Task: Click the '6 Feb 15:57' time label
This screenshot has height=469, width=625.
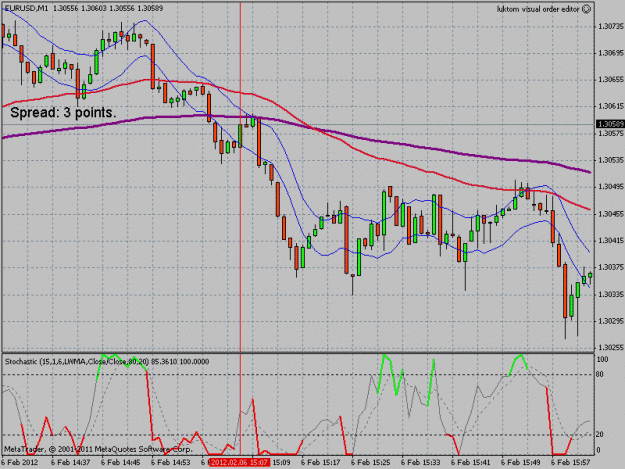Action: [571, 463]
